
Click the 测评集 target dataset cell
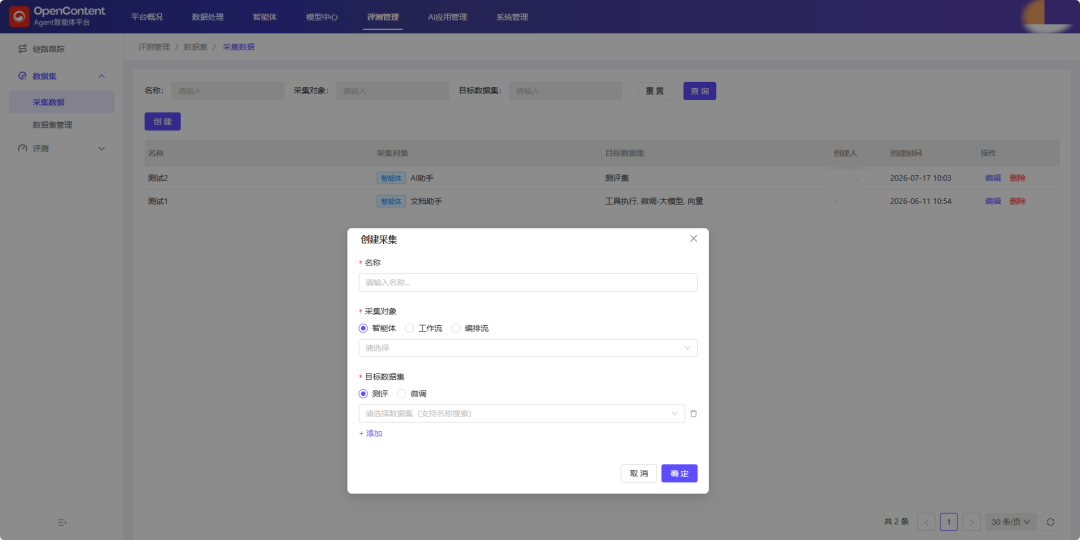click(617, 178)
